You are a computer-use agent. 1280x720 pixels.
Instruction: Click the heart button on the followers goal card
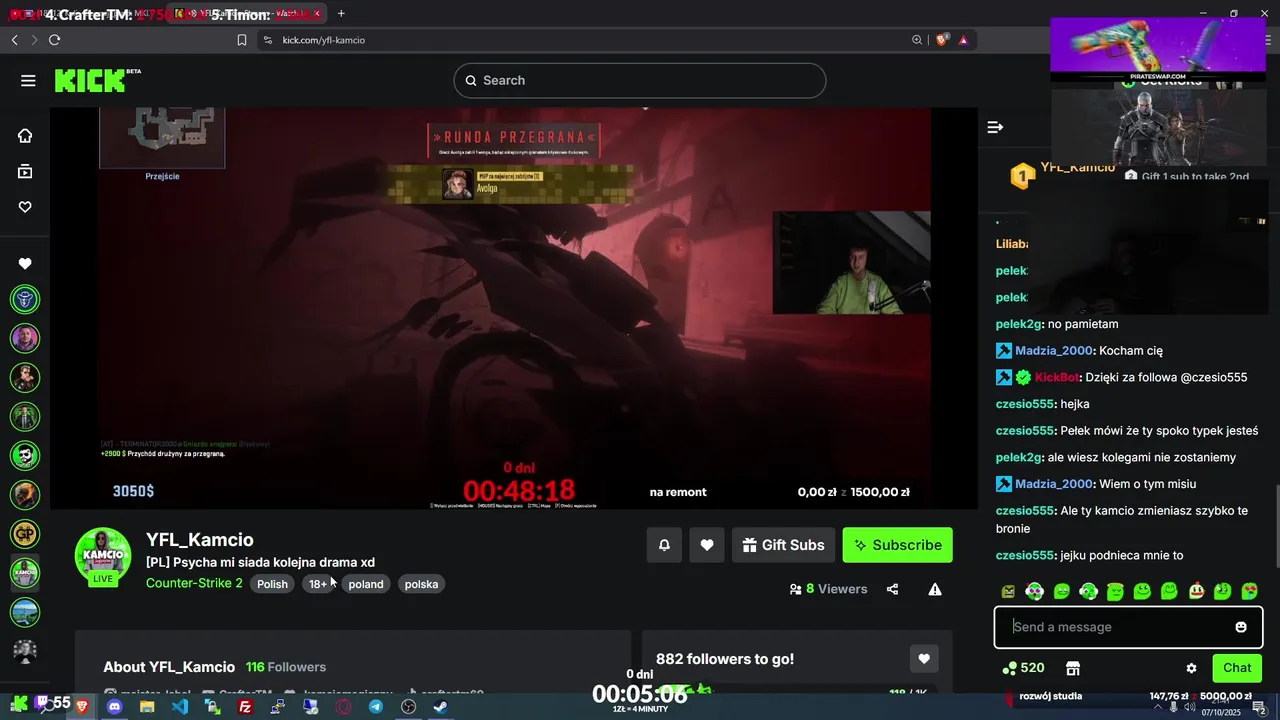924,659
